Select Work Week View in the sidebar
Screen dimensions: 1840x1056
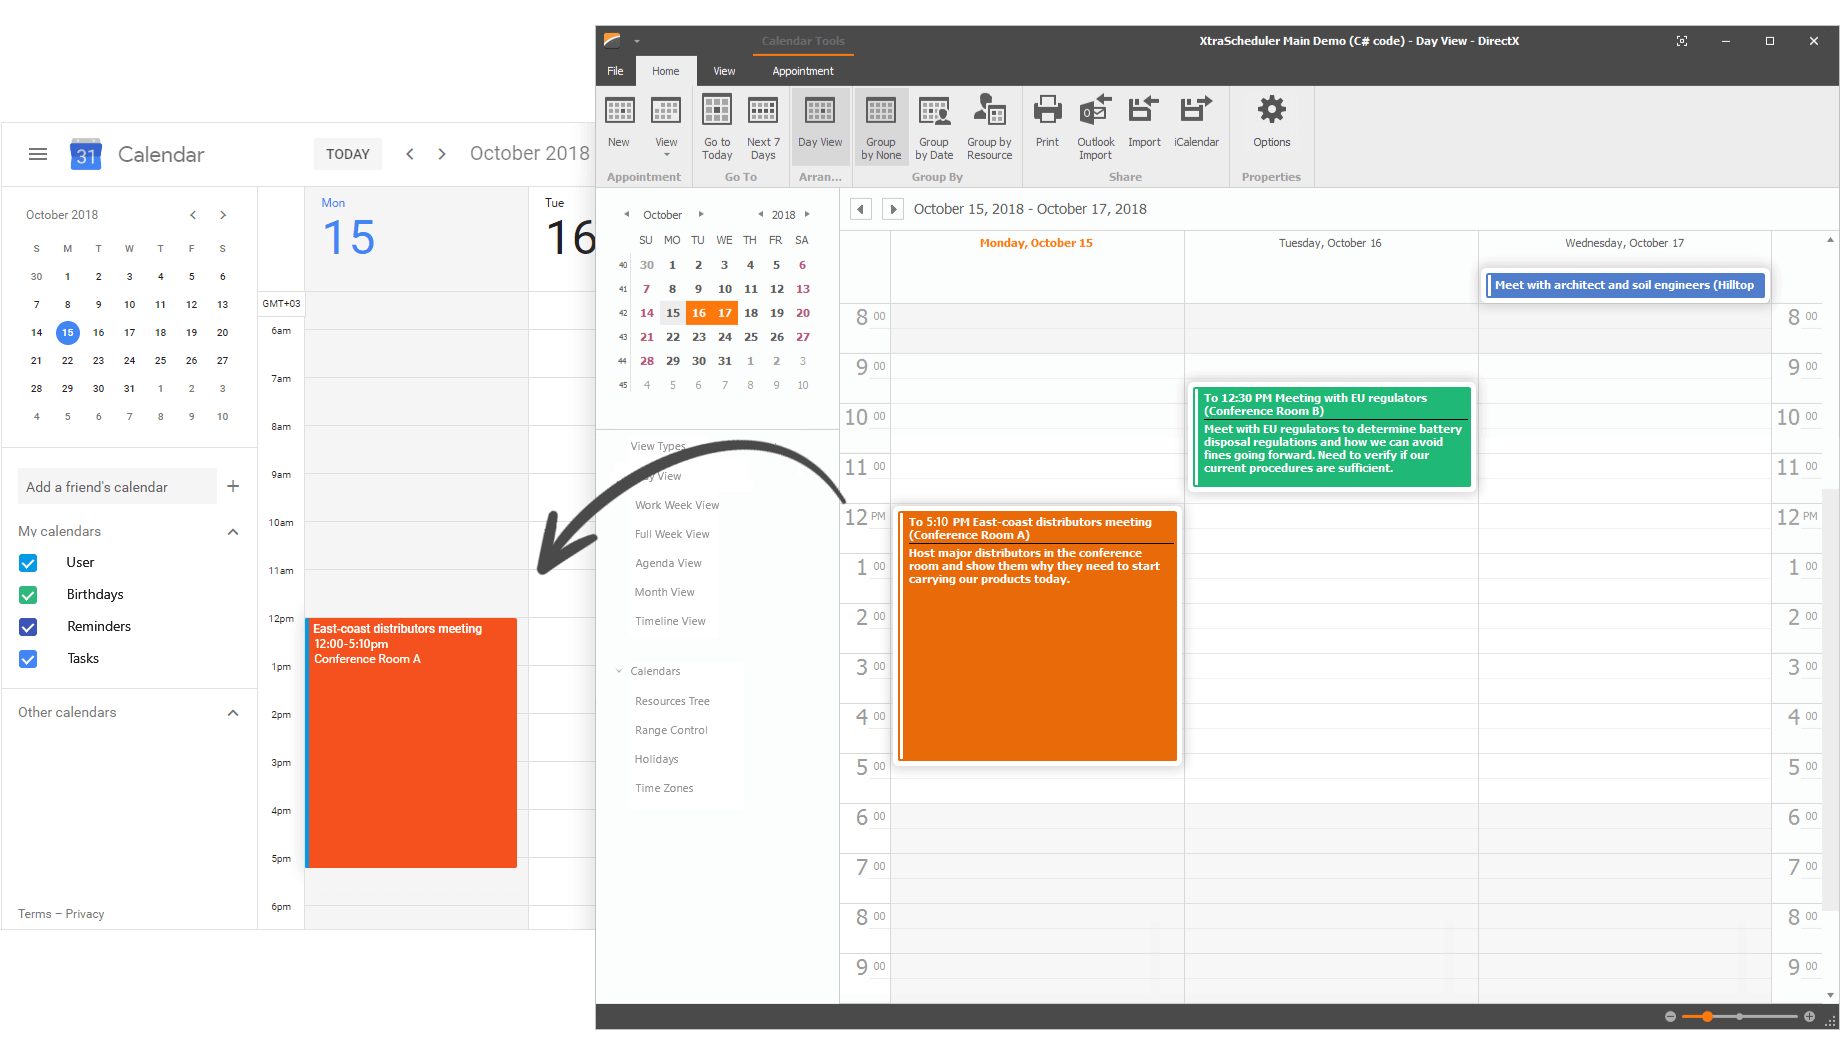[677, 505]
